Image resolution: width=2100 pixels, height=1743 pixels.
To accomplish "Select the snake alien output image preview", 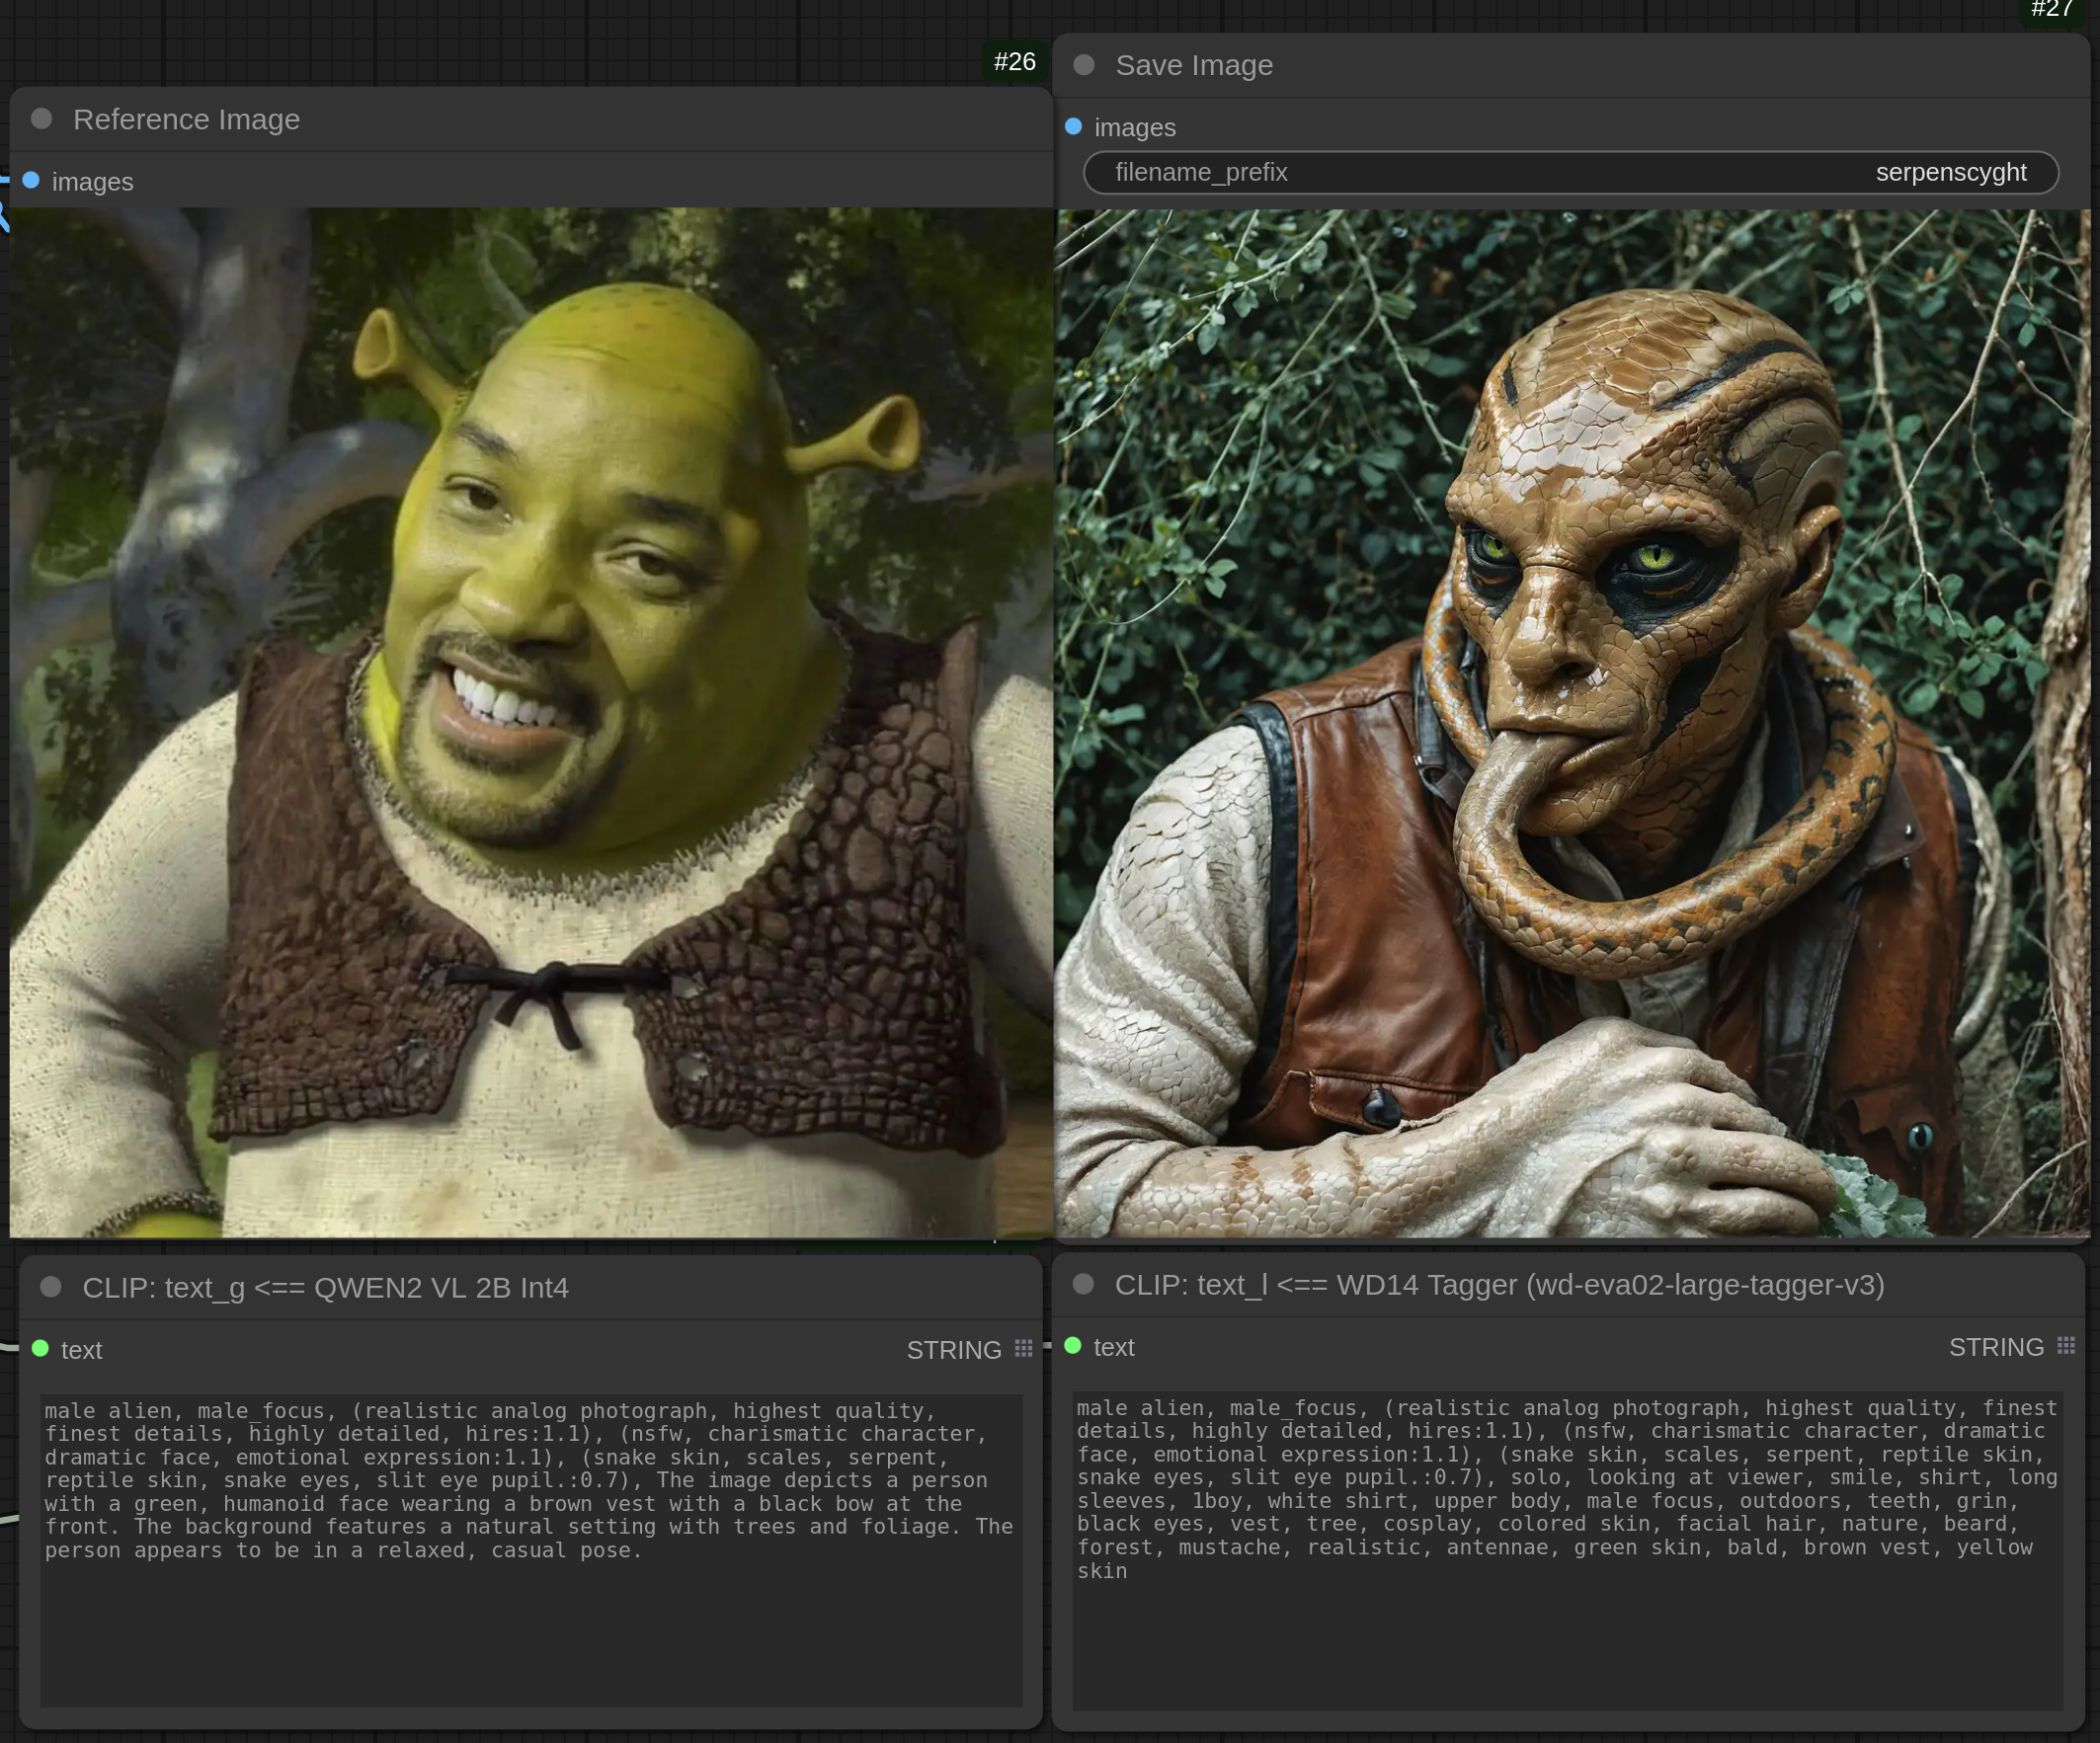I will (1572, 722).
